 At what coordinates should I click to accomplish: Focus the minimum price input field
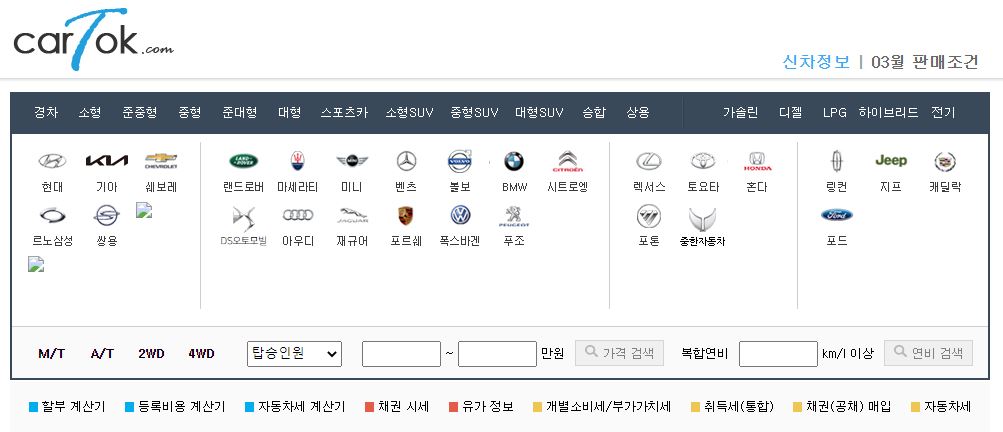pyautogui.click(x=401, y=354)
